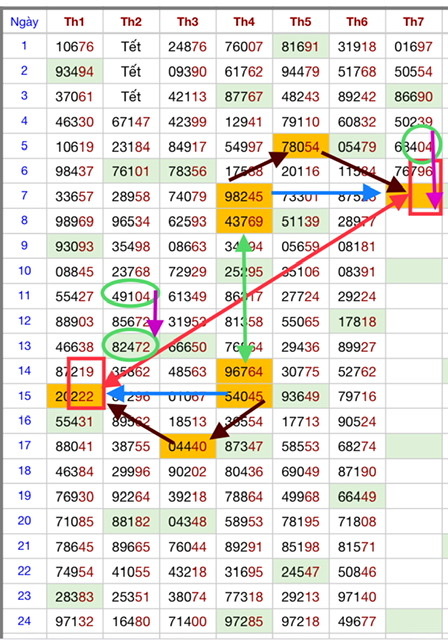Screen dimensions: 448x640
Task: Click cell 86690 in Th7 column
Action: coord(413,96)
